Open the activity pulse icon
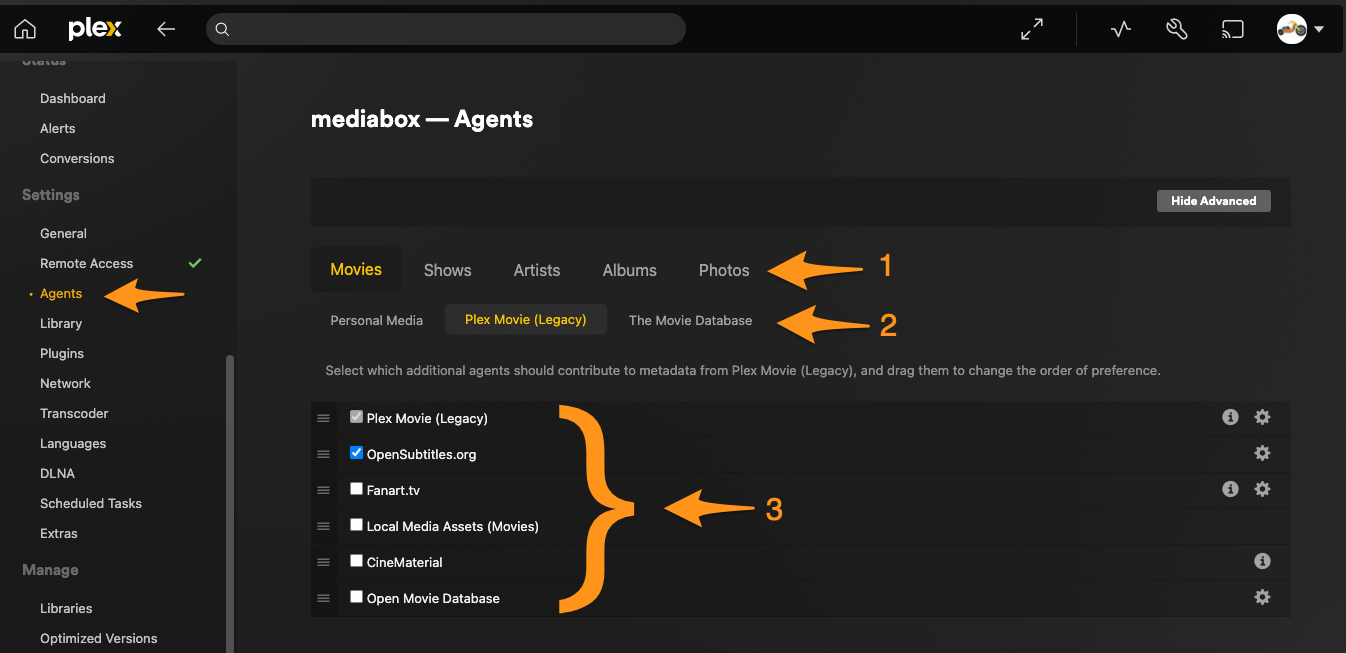The height and width of the screenshot is (653, 1346). tap(1120, 29)
